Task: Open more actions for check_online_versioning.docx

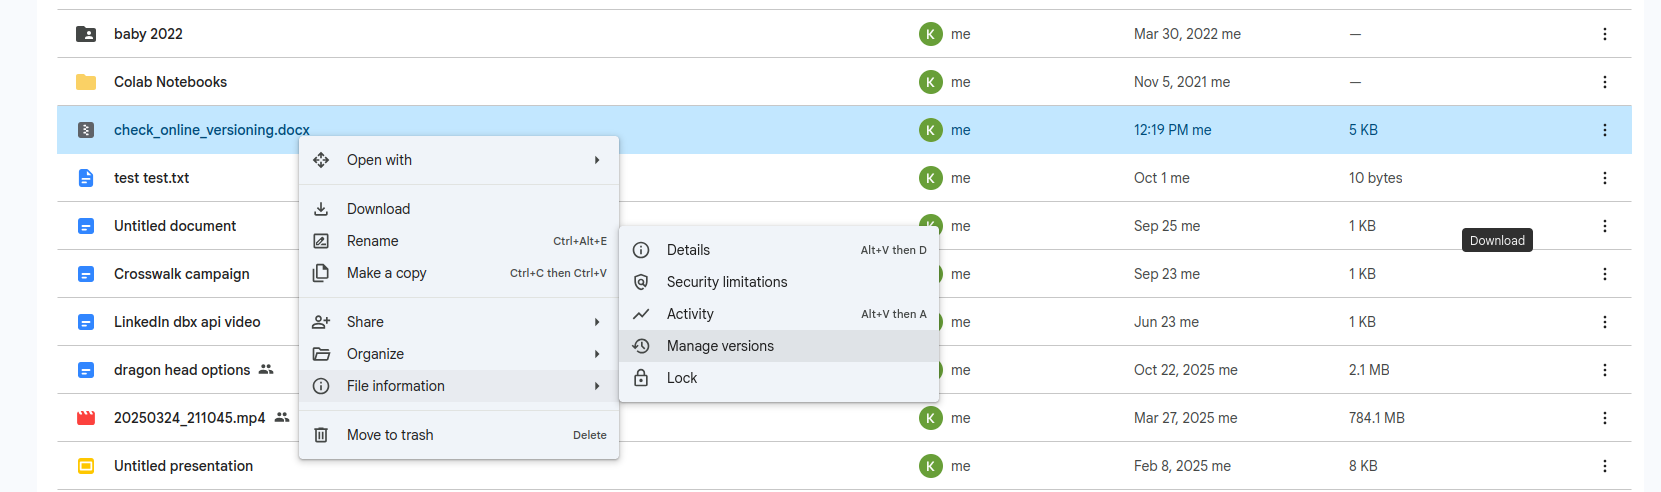Action: tap(1605, 130)
